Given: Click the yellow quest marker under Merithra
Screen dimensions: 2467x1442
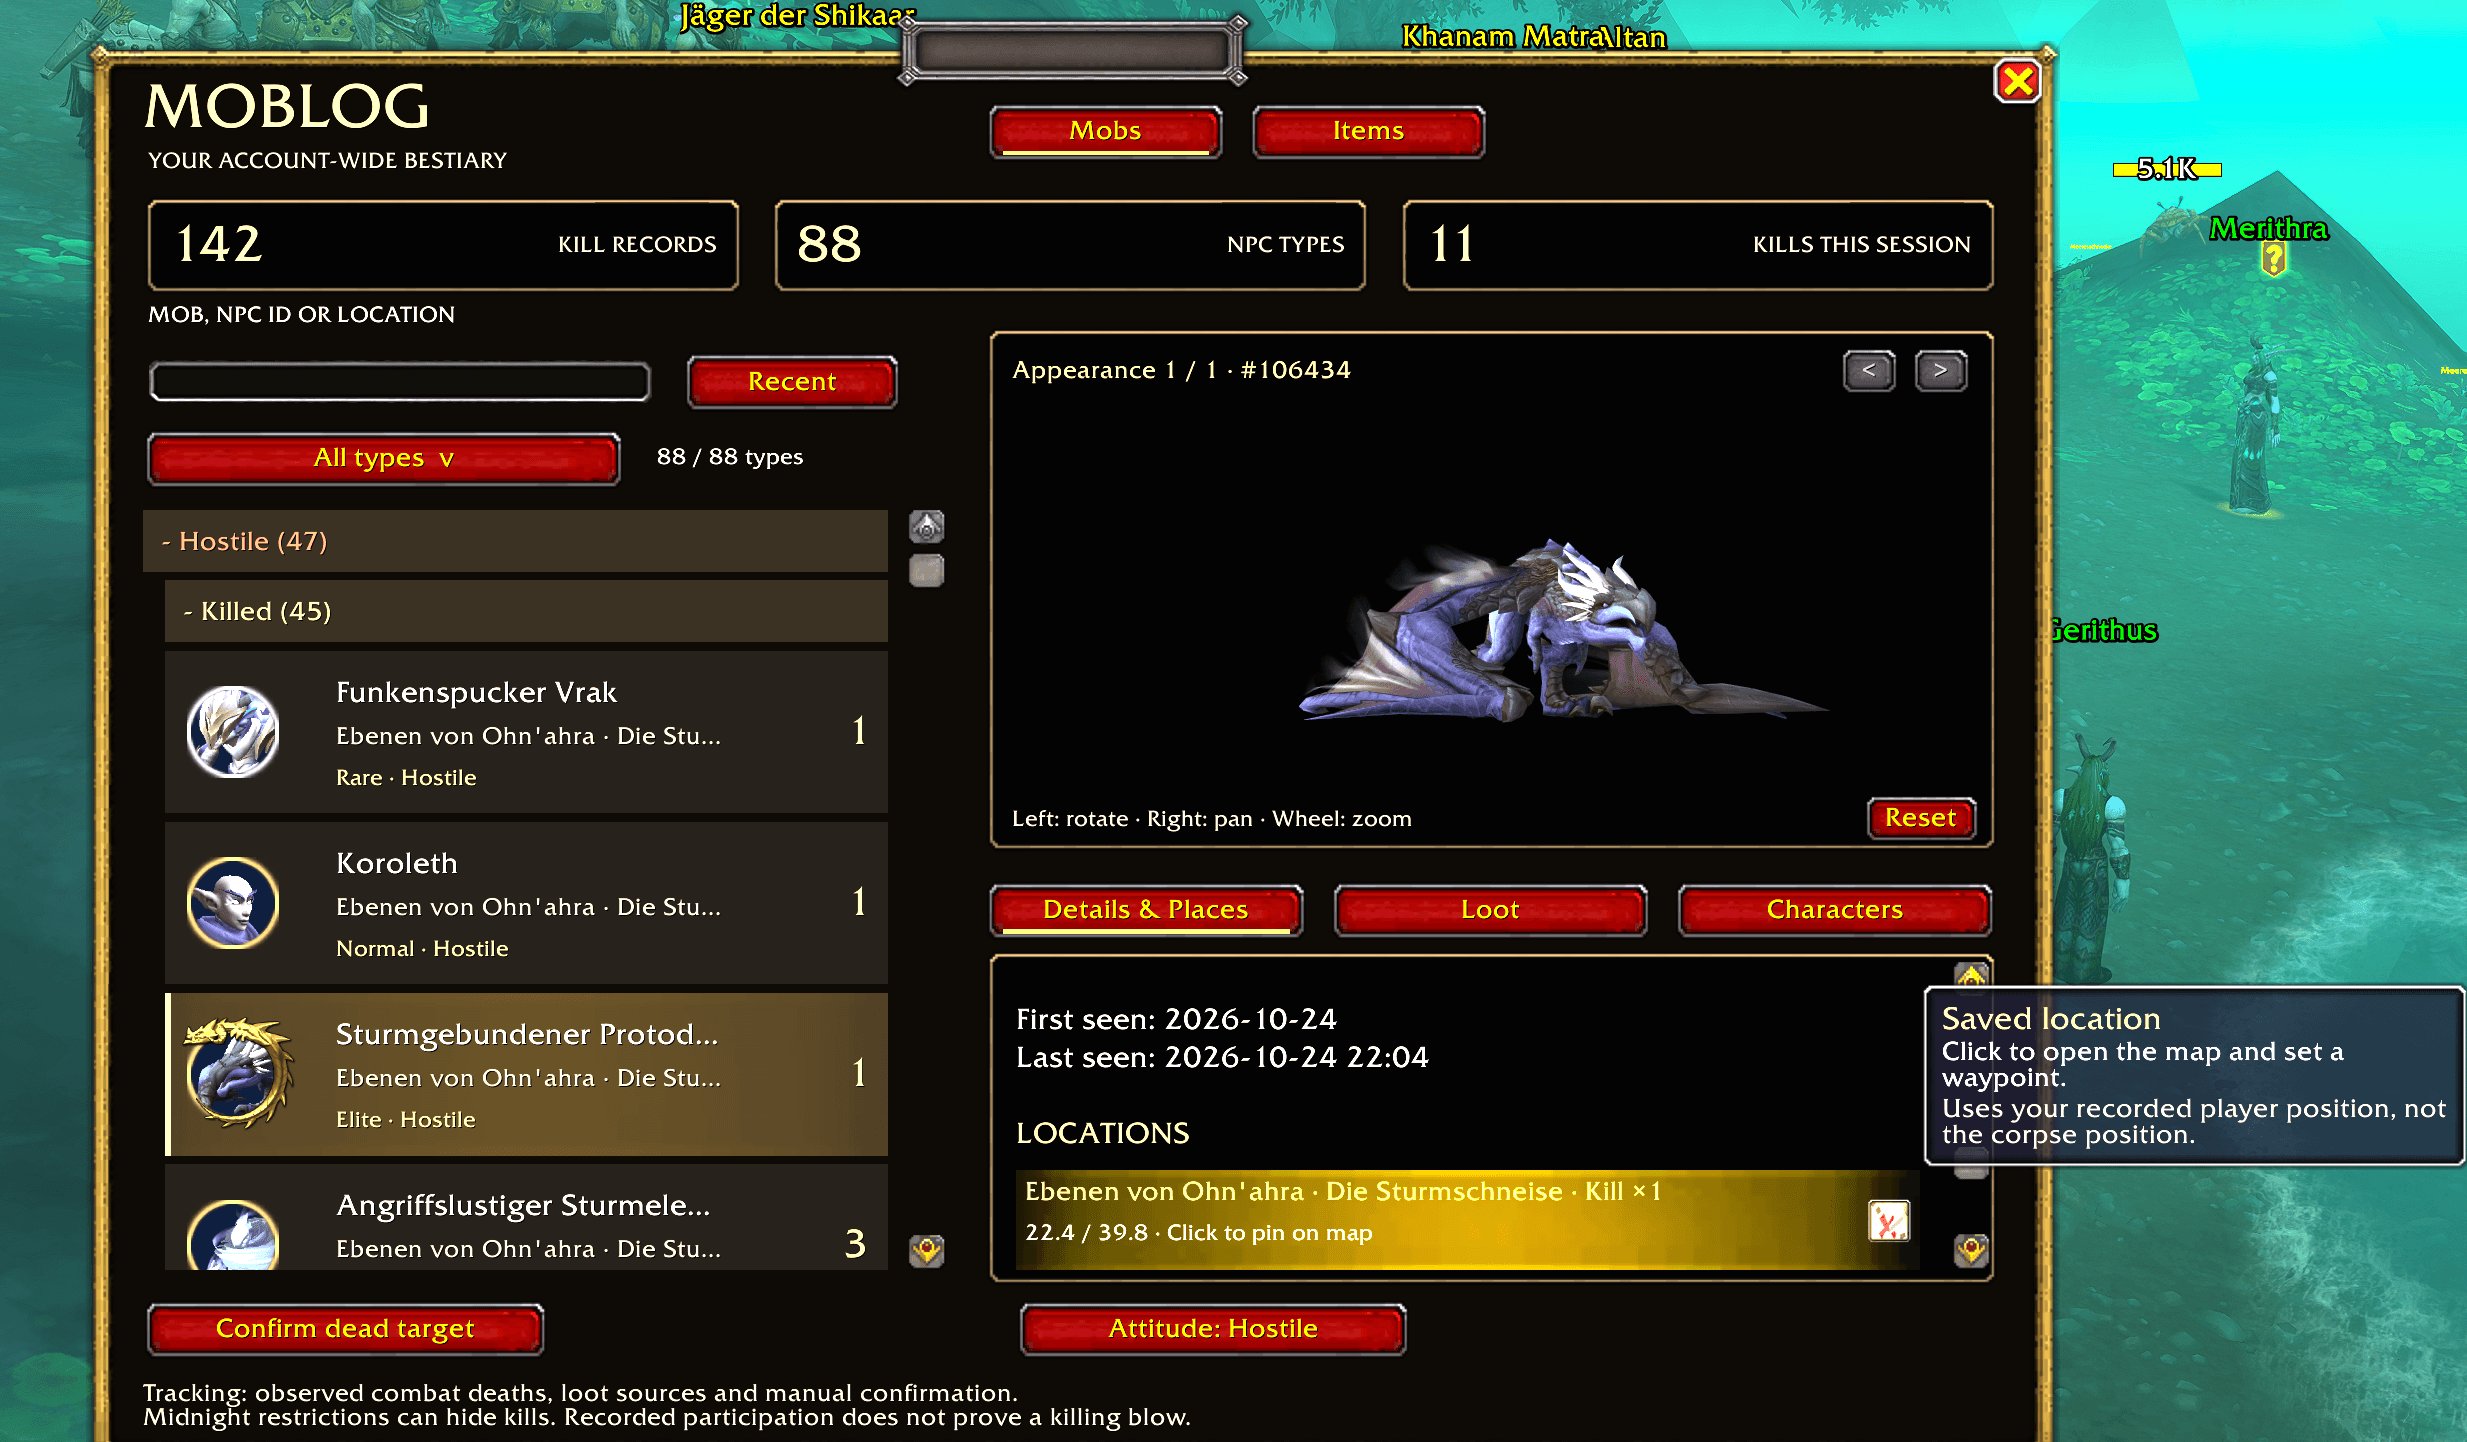Looking at the screenshot, I should pyautogui.click(x=2273, y=261).
